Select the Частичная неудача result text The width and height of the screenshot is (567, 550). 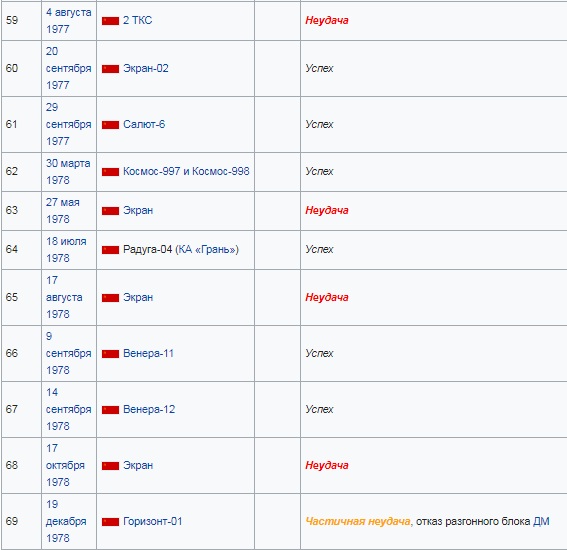tap(358, 521)
